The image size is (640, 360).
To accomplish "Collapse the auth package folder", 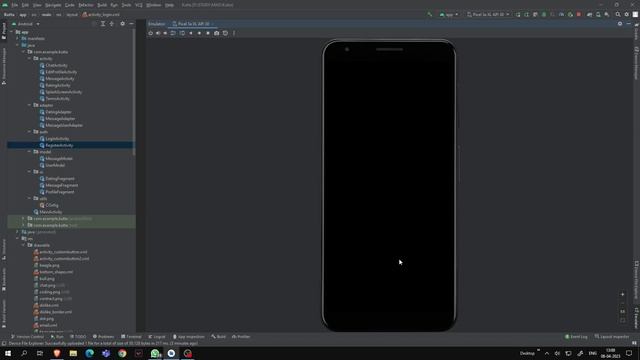I will (29, 131).
